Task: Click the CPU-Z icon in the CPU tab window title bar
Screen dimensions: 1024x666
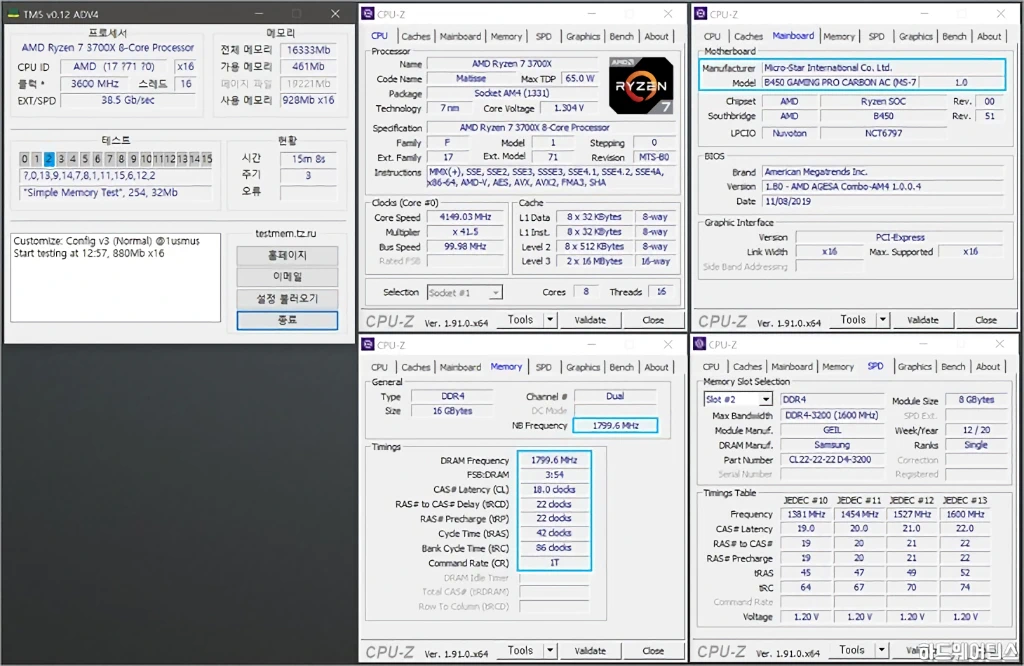Action: (x=368, y=14)
